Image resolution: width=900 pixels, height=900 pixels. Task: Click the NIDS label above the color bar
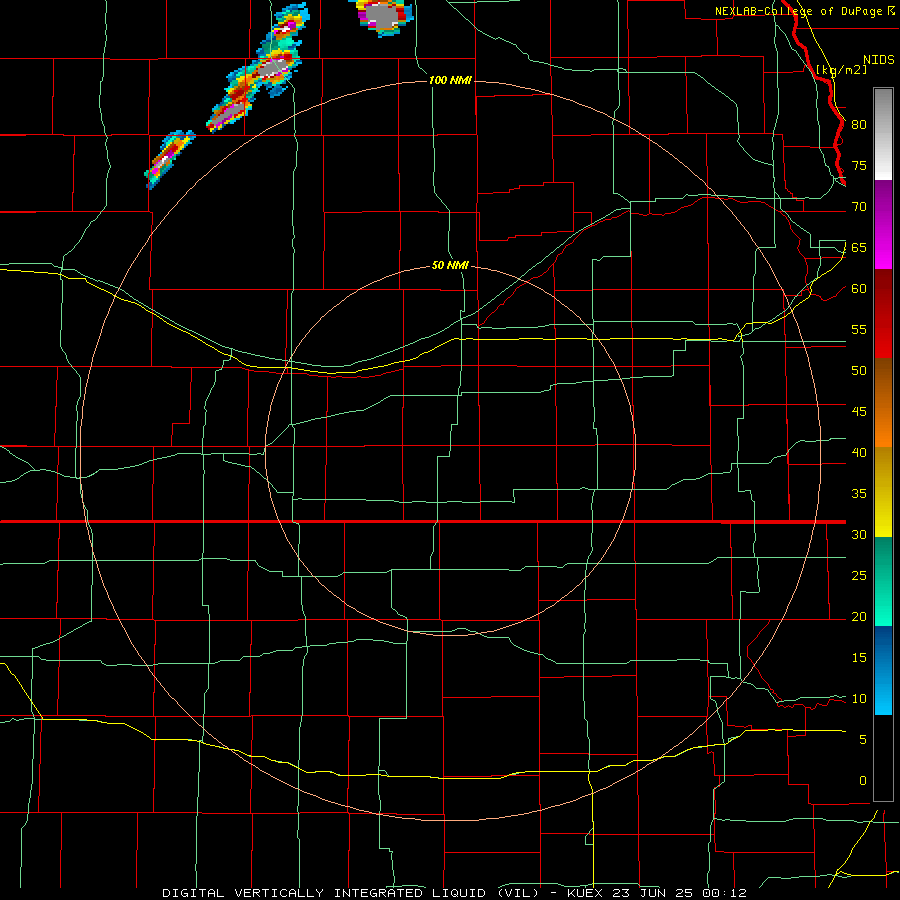coord(878,60)
